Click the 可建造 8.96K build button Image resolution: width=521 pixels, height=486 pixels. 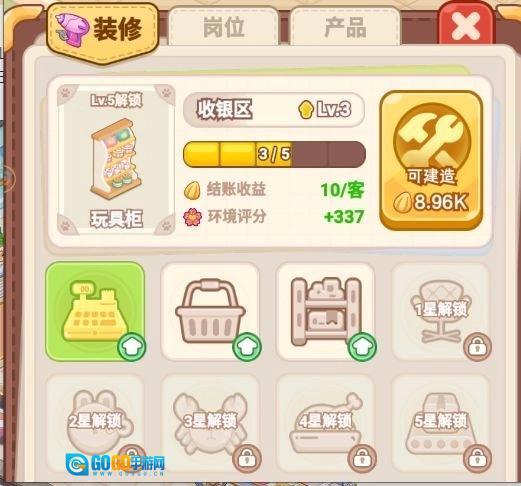coord(431,161)
